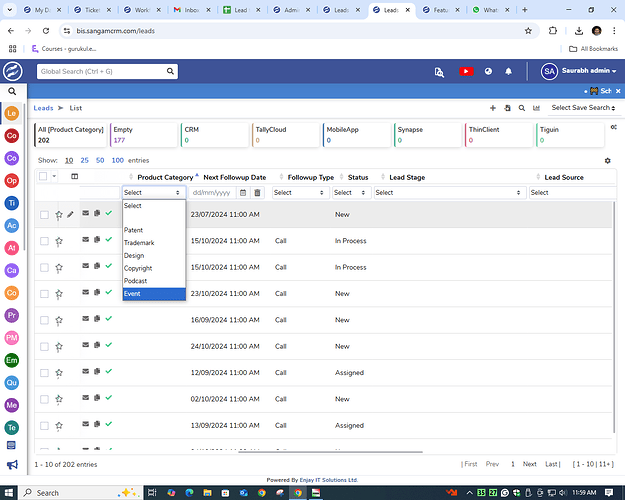Show 100 entries per page

pos(118,160)
